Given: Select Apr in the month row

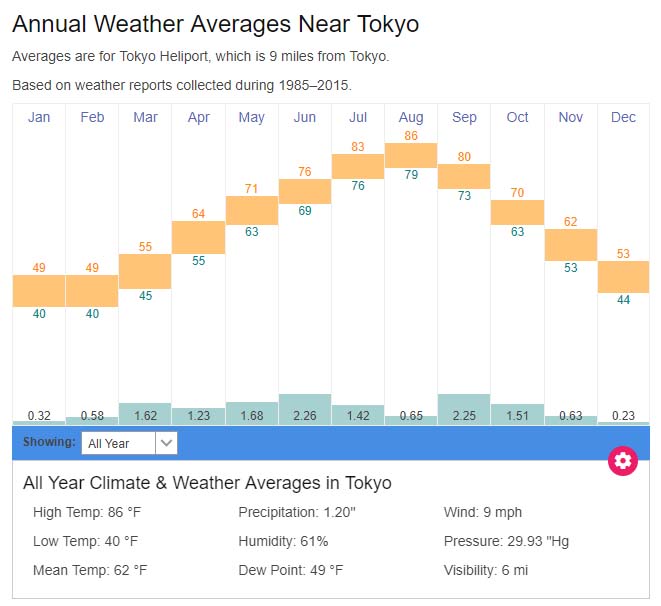Looking at the screenshot, I should (198, 118).
